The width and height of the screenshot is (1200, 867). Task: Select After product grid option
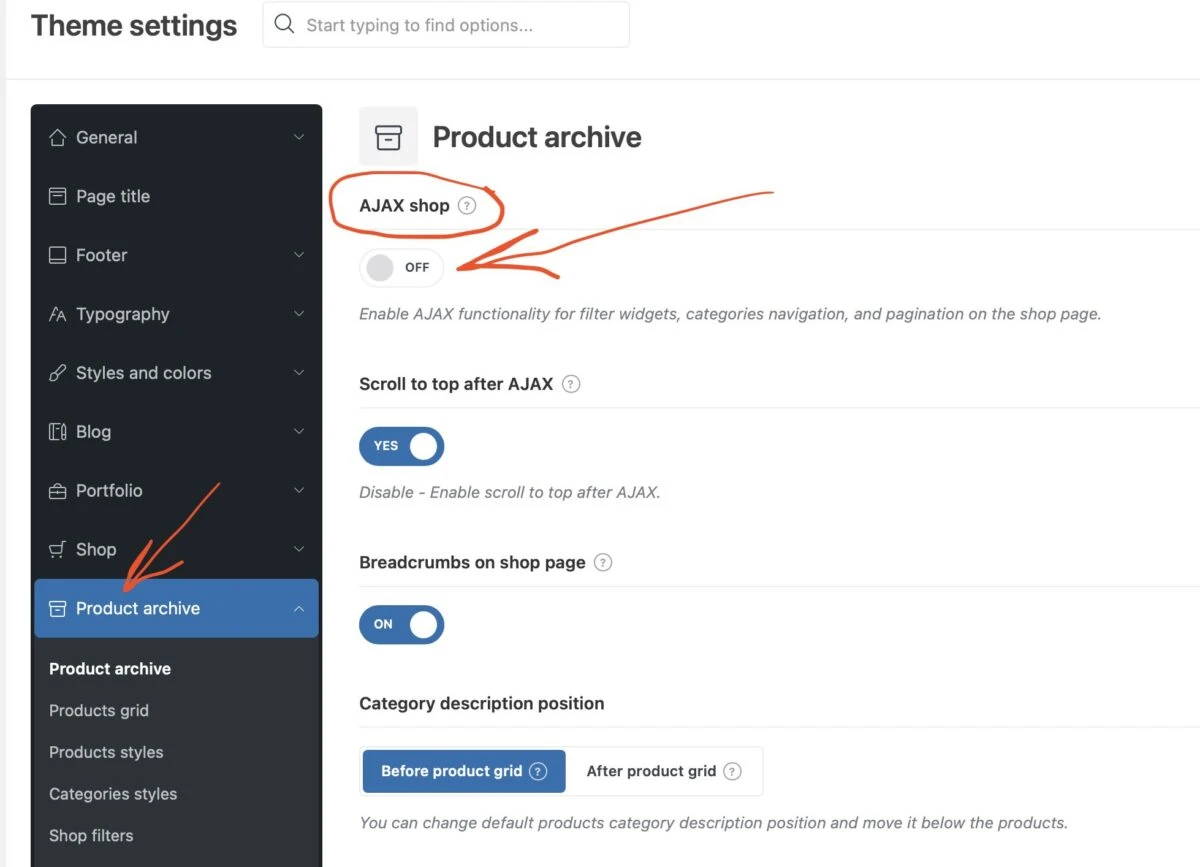[x=651, y=771]
